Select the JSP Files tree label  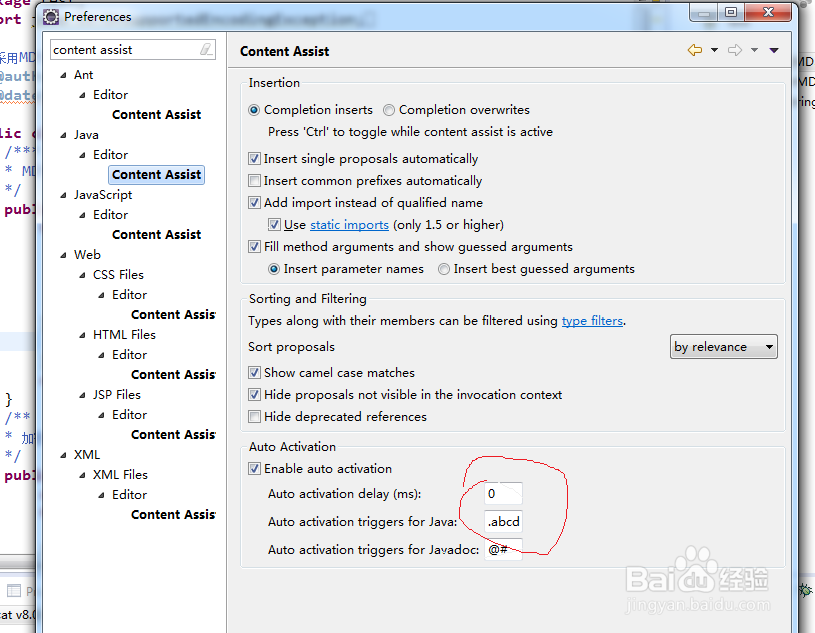click(x=117, y=394)
